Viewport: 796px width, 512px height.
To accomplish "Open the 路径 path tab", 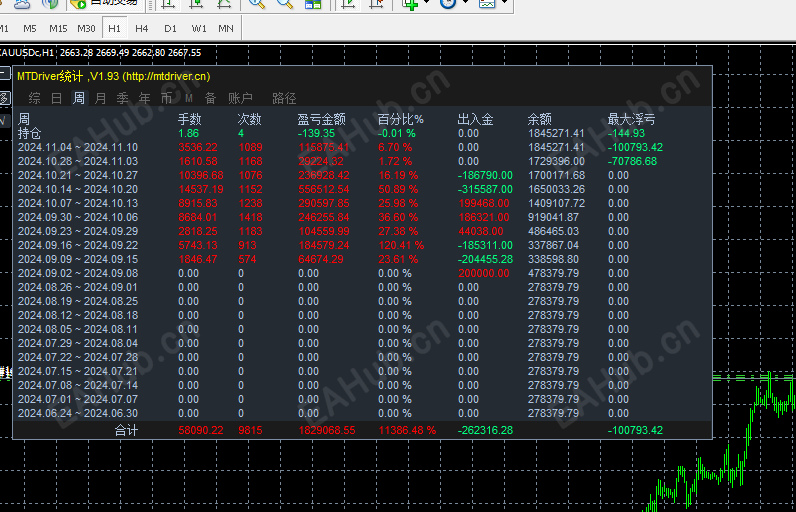I will tap(284, 98).
